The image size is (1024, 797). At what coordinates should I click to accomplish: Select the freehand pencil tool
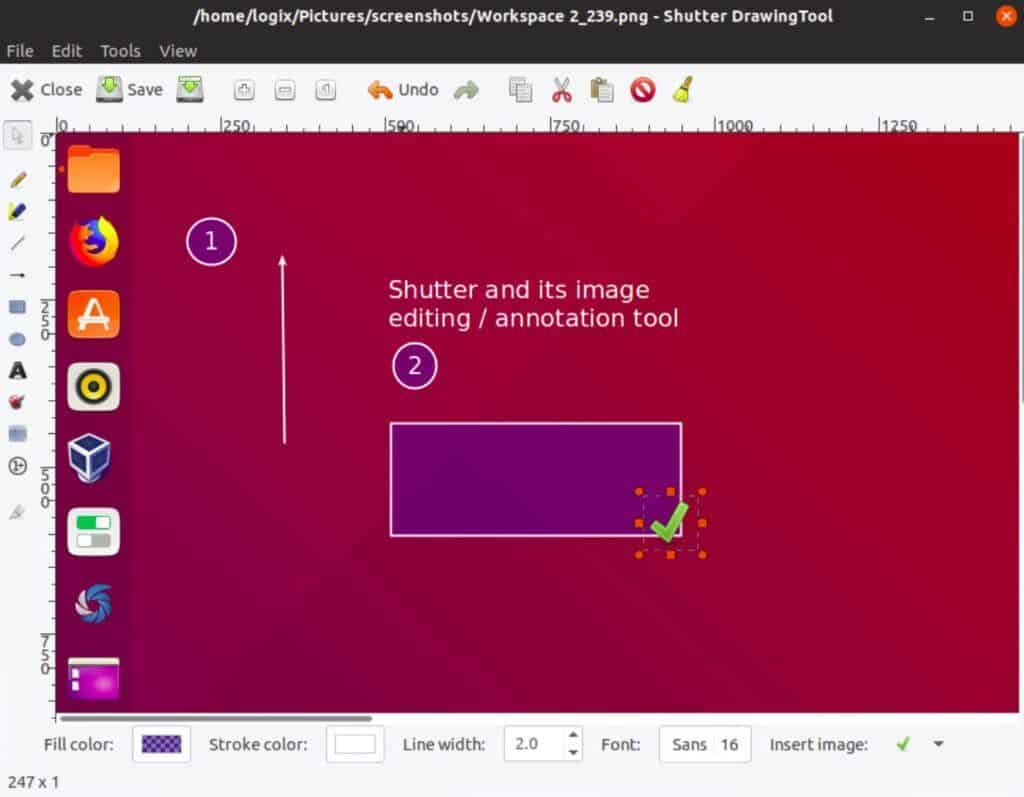(x=18, y=179)
